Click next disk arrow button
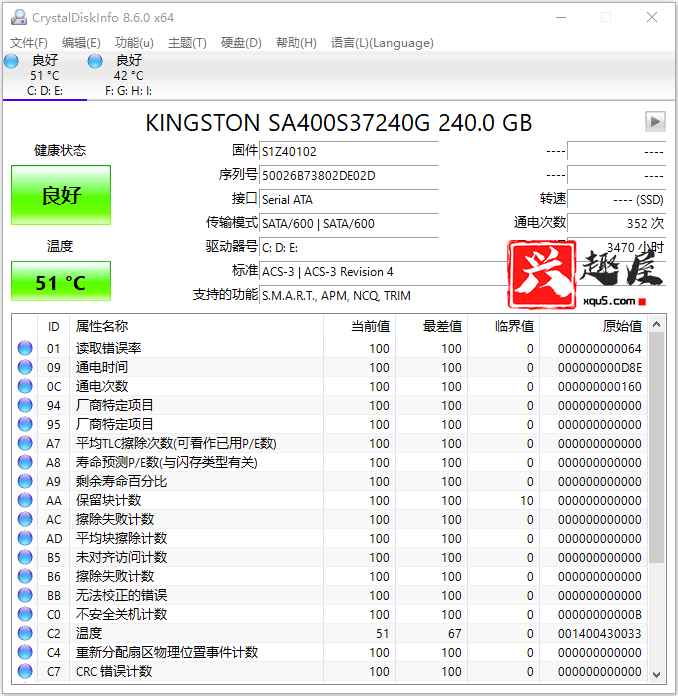 (x=655, y=121)
